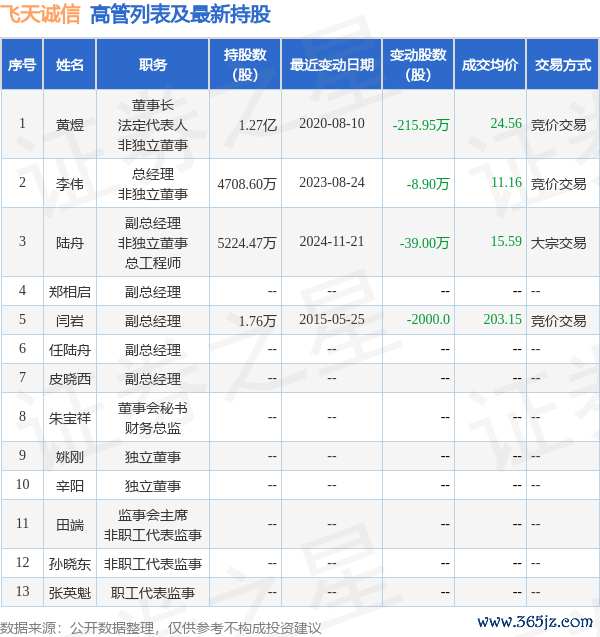Click the date 2023-08-24

click(x=332, y=182)
